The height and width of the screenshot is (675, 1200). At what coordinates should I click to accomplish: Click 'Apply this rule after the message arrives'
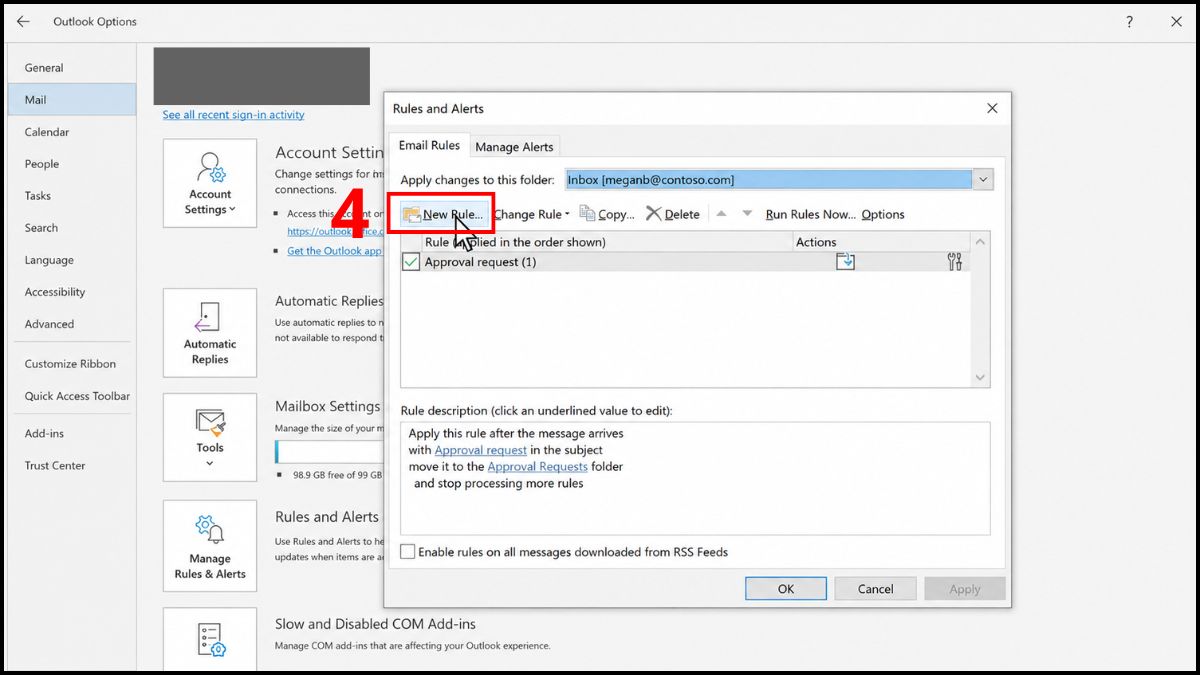tap(516, 433)
